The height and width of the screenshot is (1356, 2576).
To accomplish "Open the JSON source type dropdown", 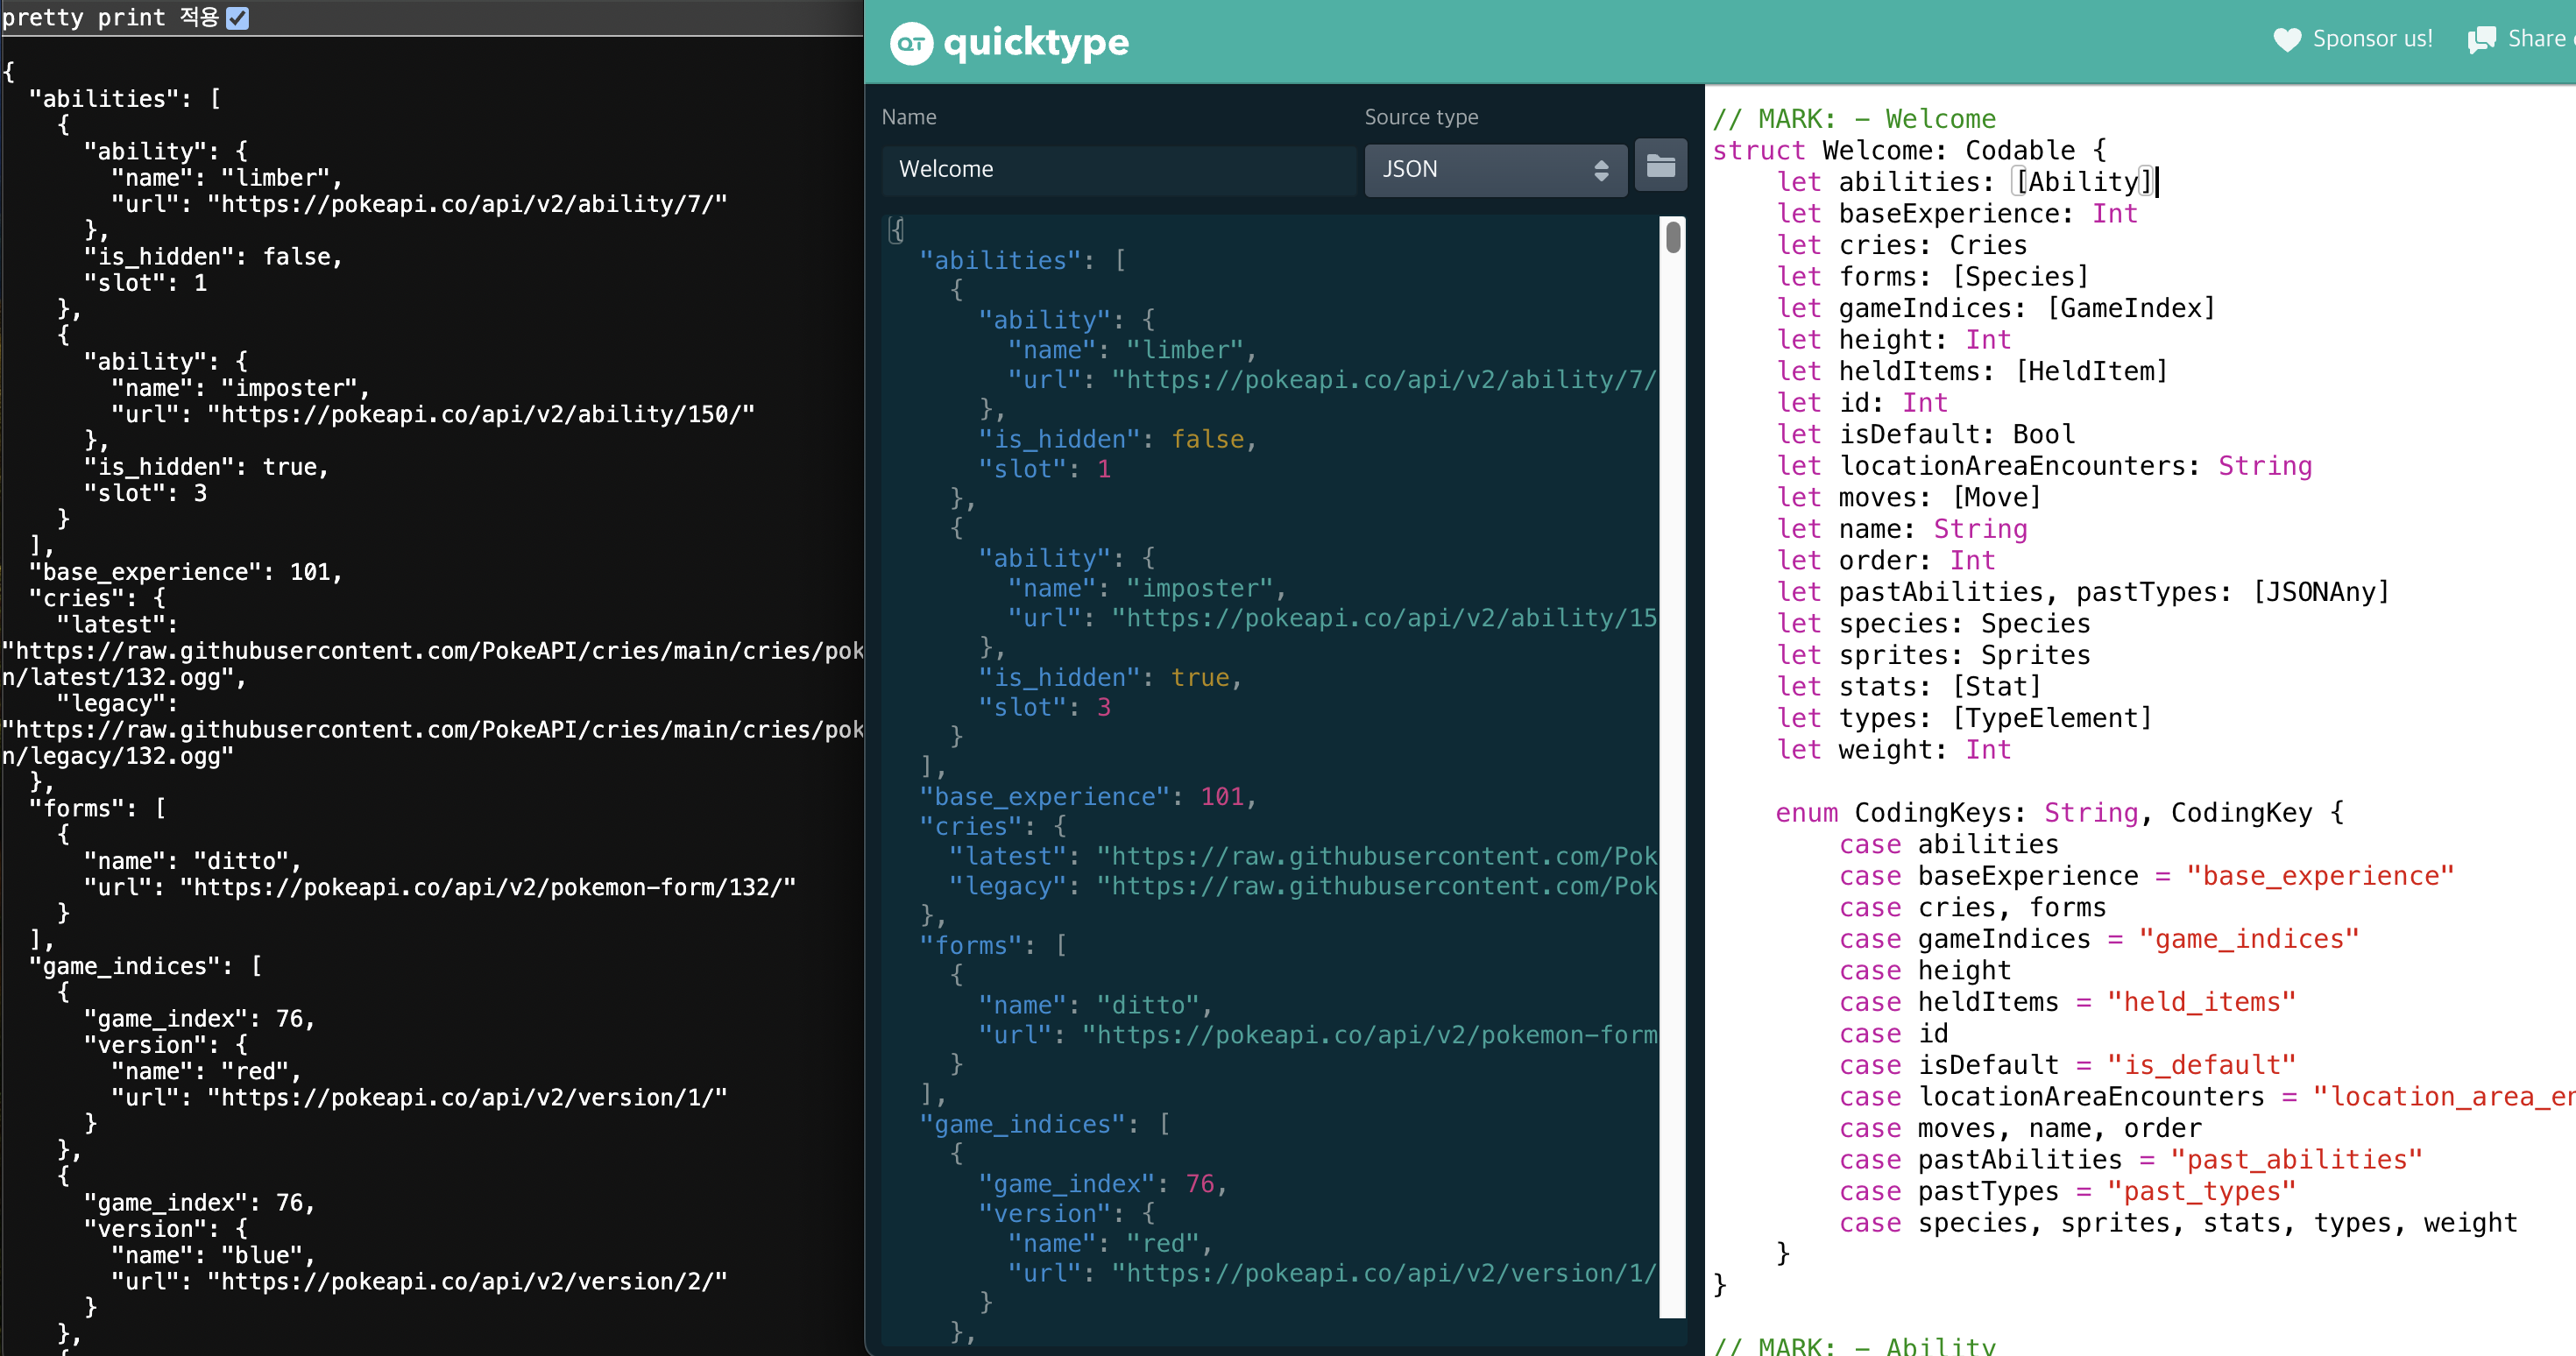I will click(x=1495, y=169).
